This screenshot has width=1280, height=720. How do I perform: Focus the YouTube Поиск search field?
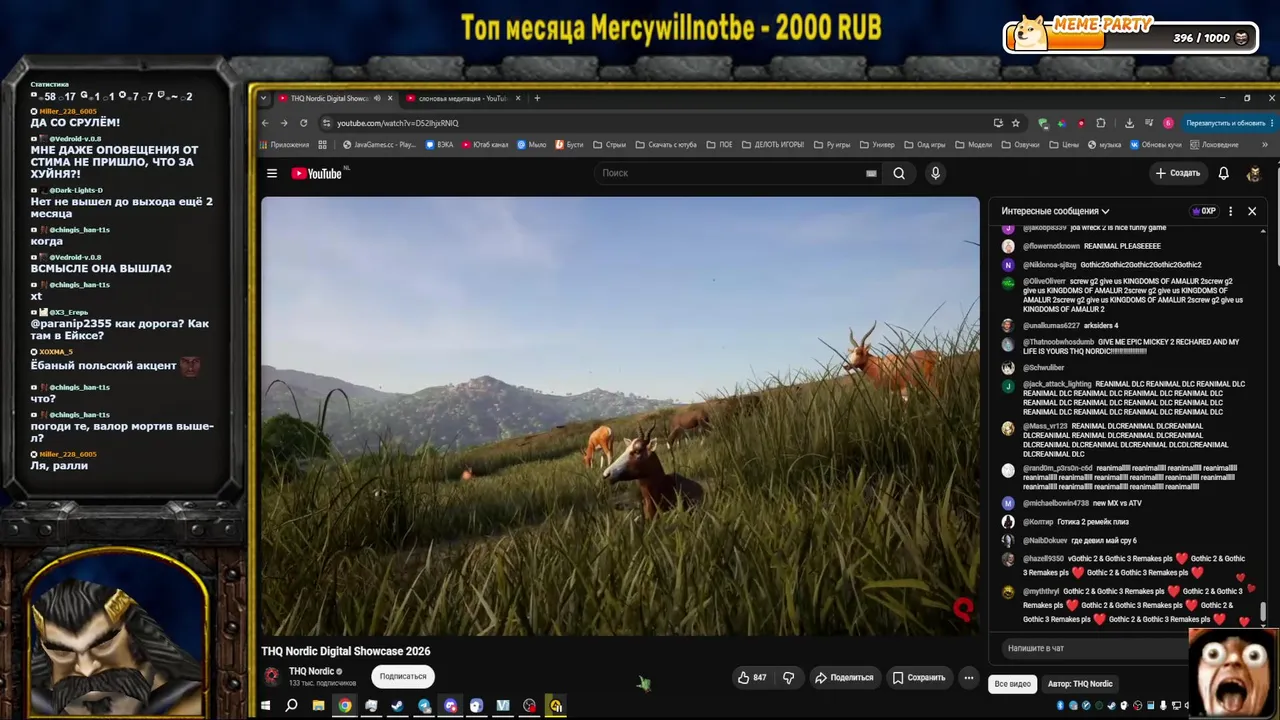click(x=730, y=173)
